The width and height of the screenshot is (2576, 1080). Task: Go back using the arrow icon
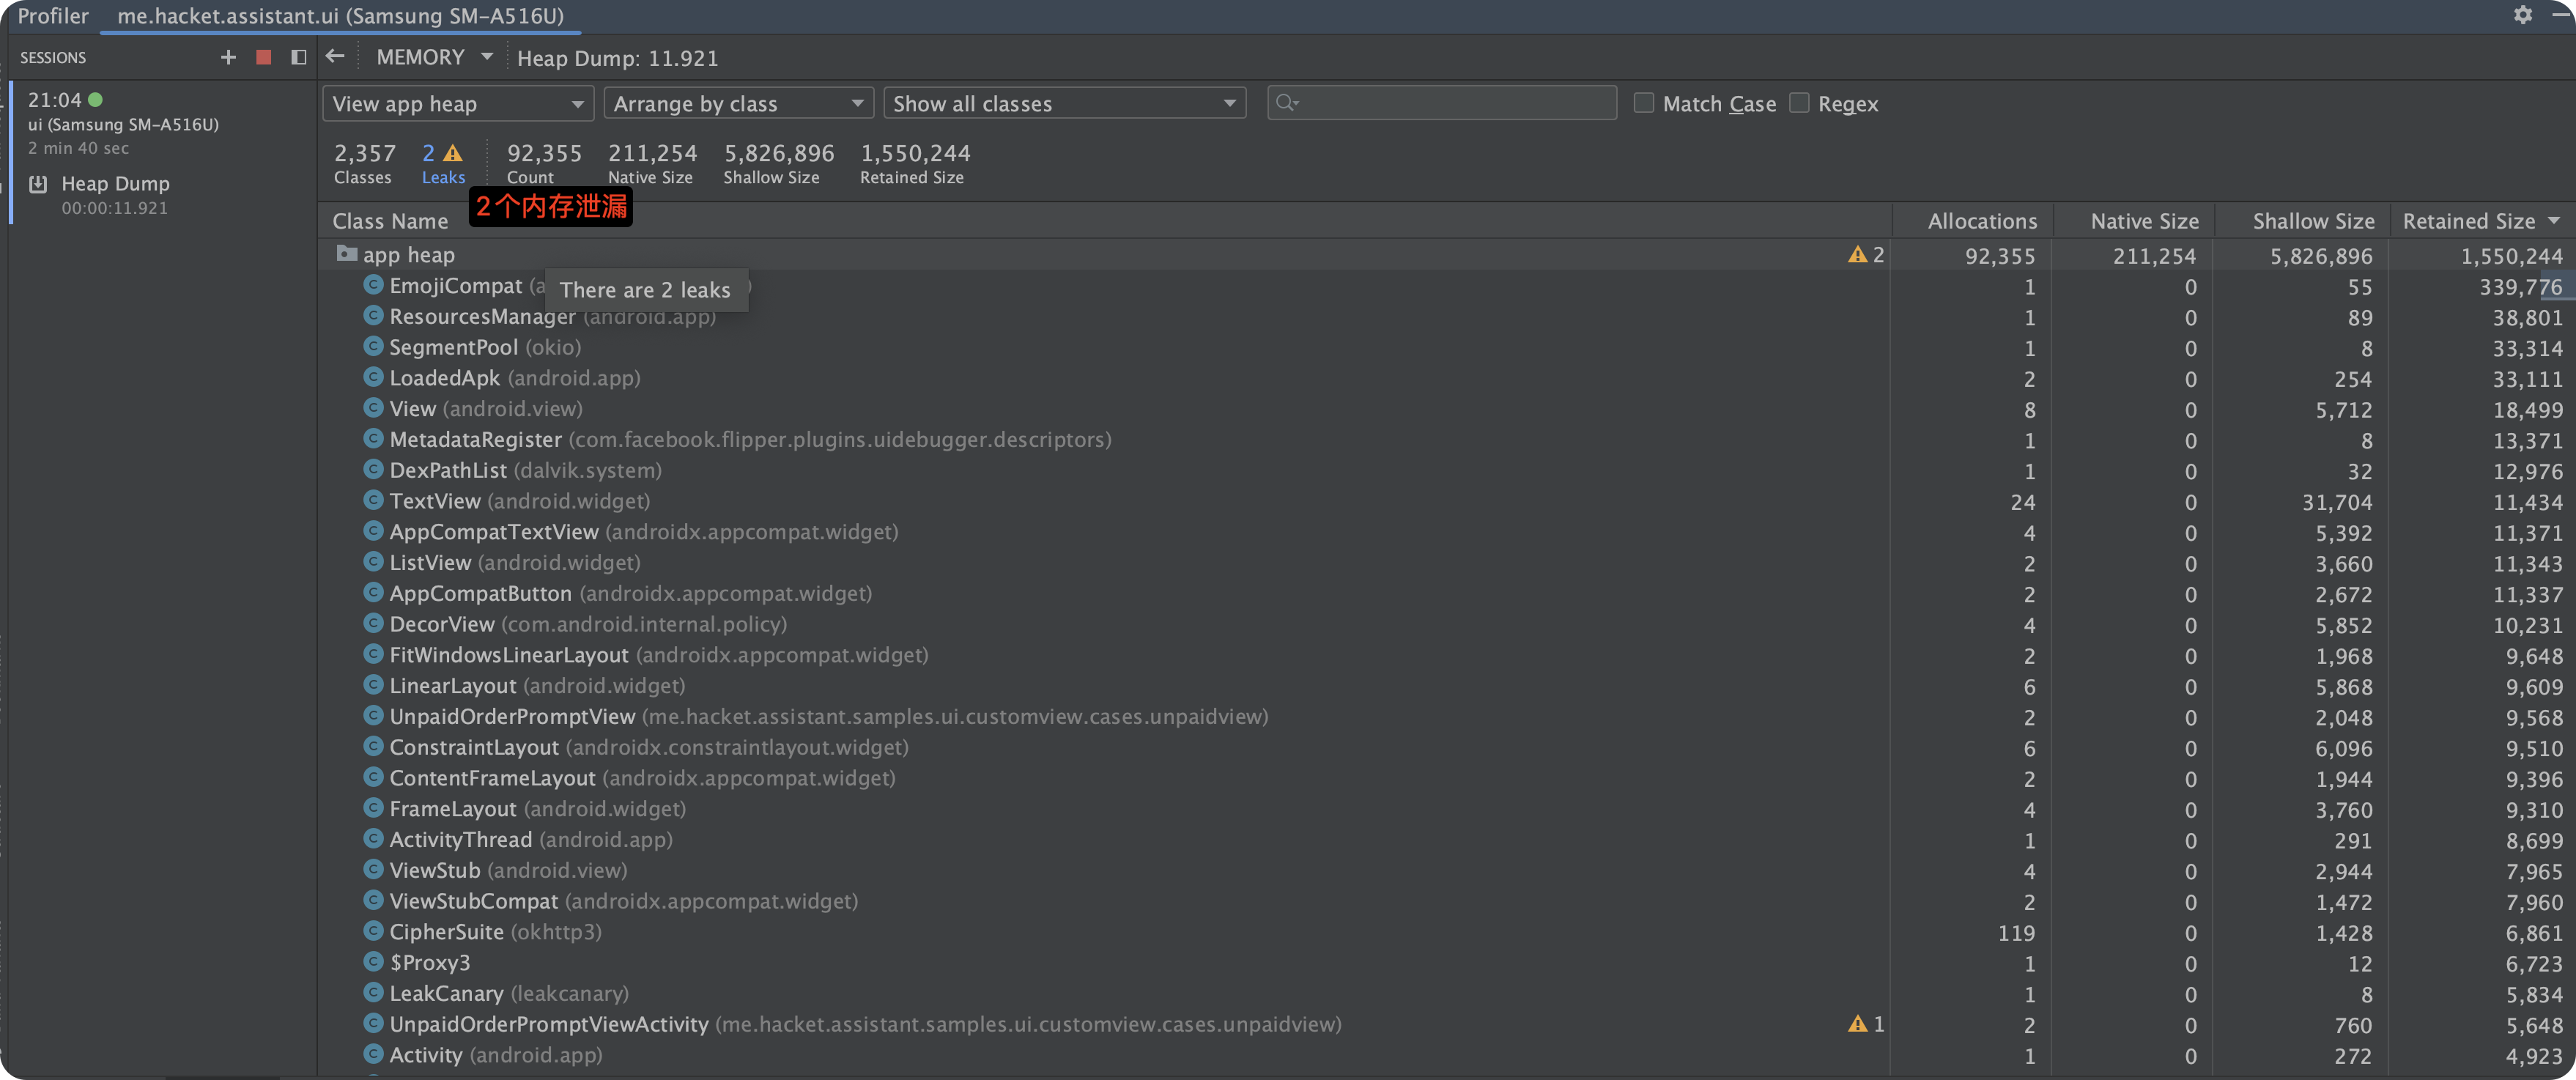(x=335, y=57)
